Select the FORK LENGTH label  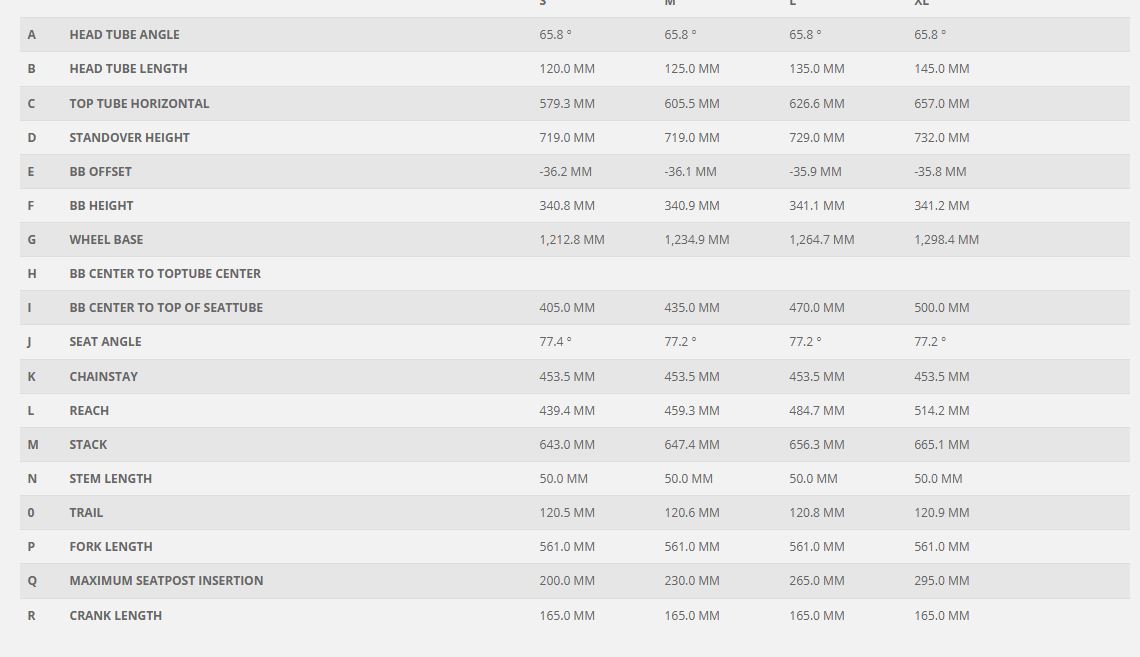111,547
